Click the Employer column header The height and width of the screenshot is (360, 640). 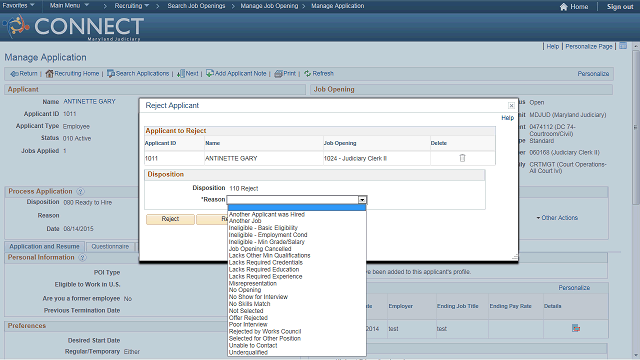(x=400, y=306)
